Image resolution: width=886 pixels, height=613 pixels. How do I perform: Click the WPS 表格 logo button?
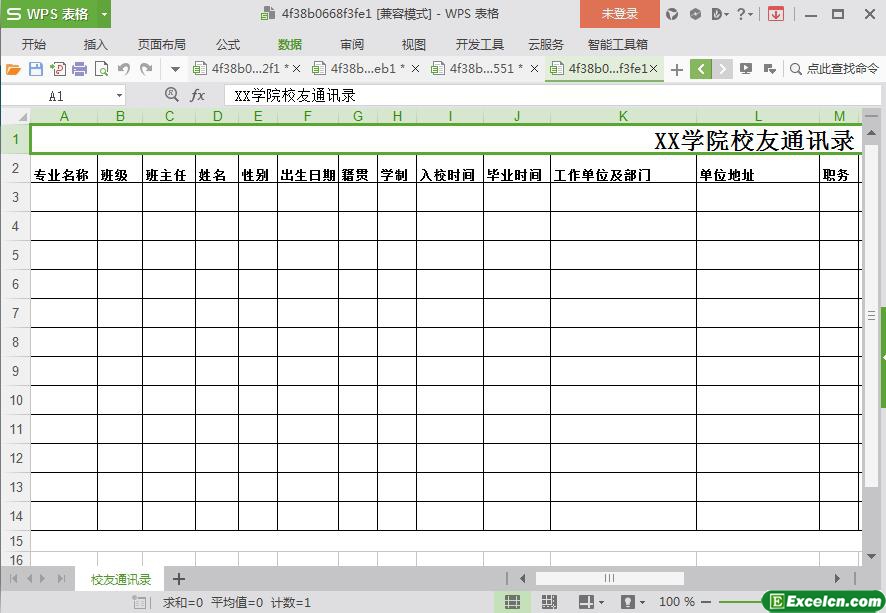(x=49, y=14)
